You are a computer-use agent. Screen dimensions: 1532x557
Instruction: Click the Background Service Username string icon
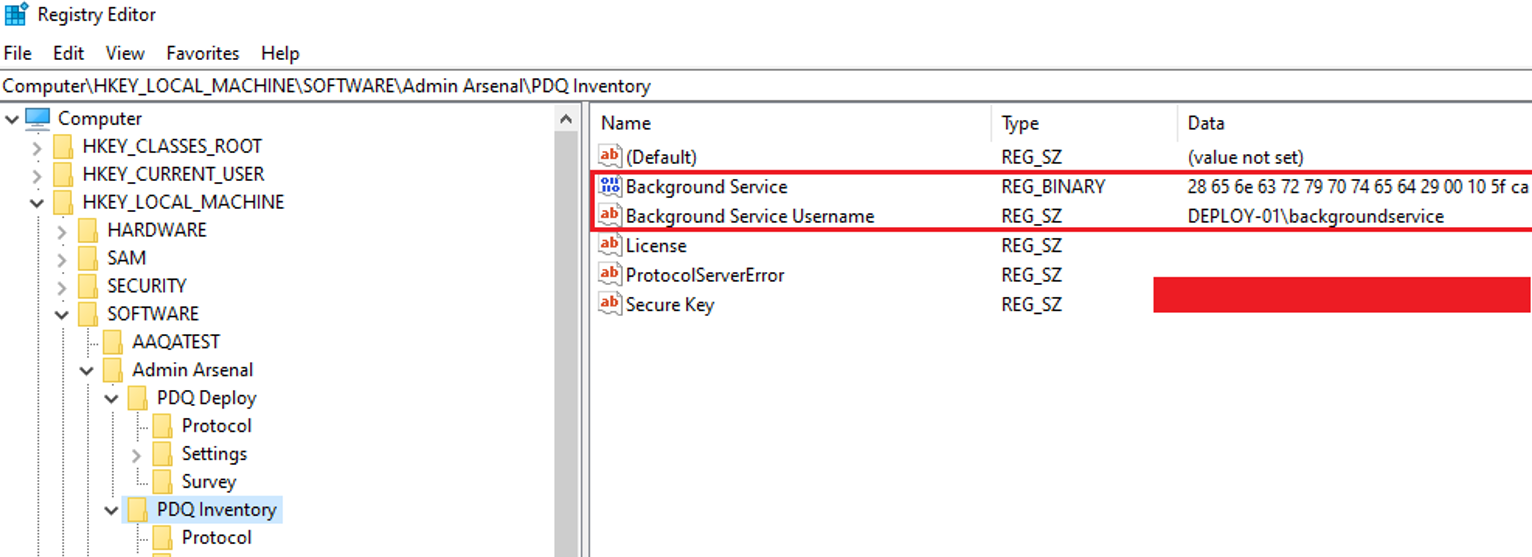pyautogui.click(x=610, y=215)
